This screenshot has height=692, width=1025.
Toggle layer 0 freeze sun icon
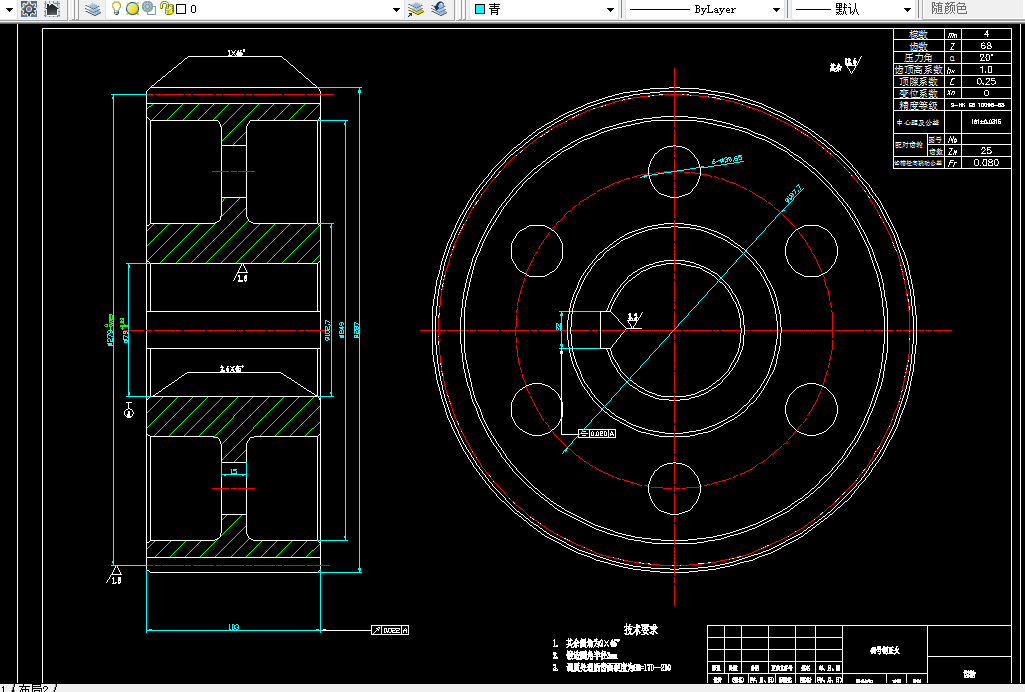click(x=132, y=8)
